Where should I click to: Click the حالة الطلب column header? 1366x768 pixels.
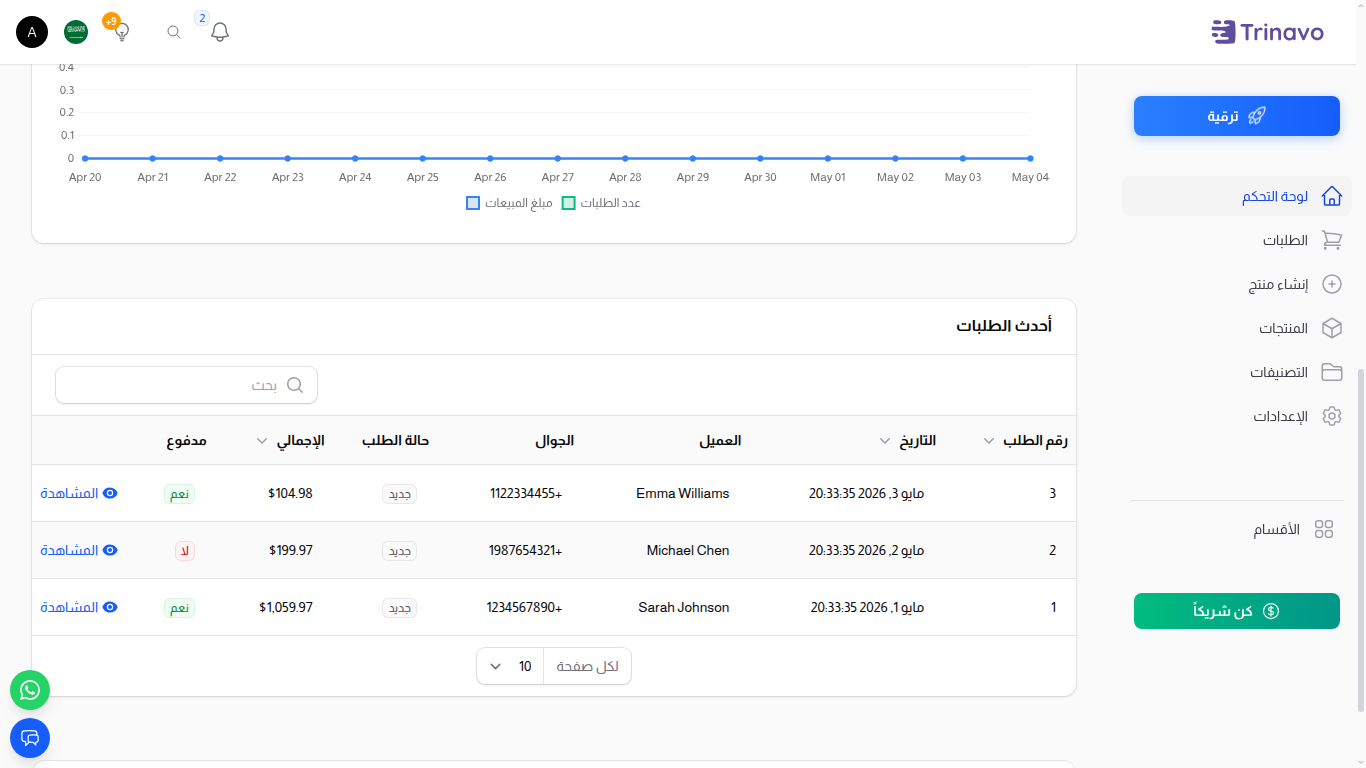pyautogui.click(x=395, y=441)
